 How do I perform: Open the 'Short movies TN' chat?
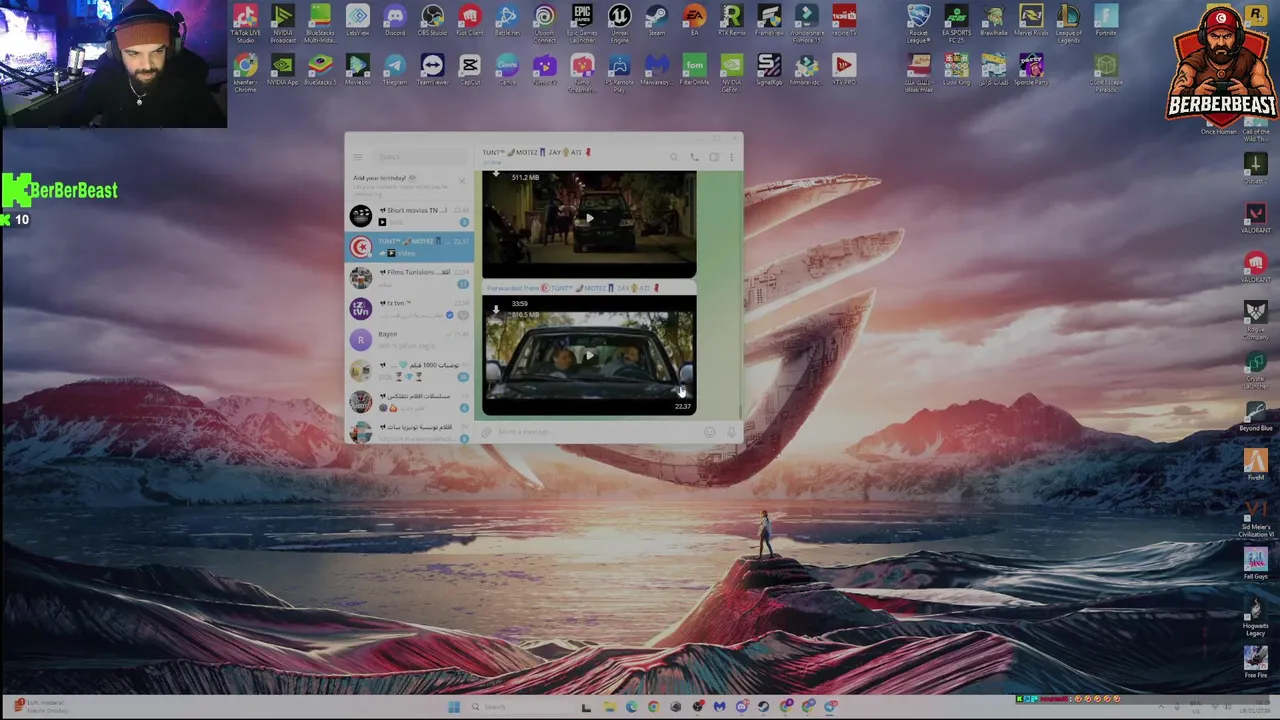tap(409, 215)
